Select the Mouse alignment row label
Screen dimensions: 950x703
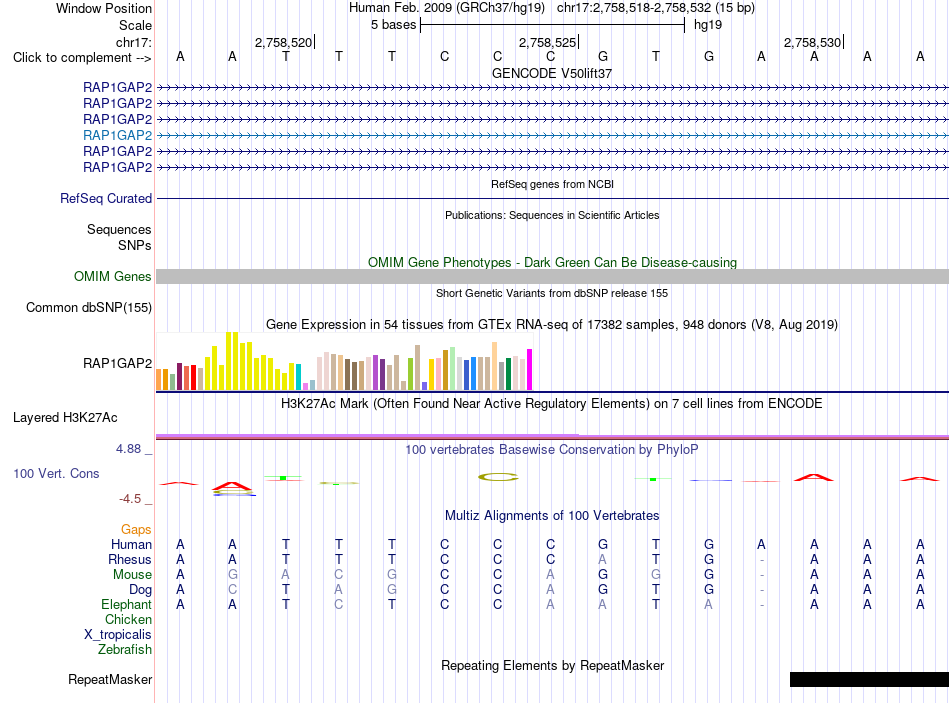tap(132, 575)
